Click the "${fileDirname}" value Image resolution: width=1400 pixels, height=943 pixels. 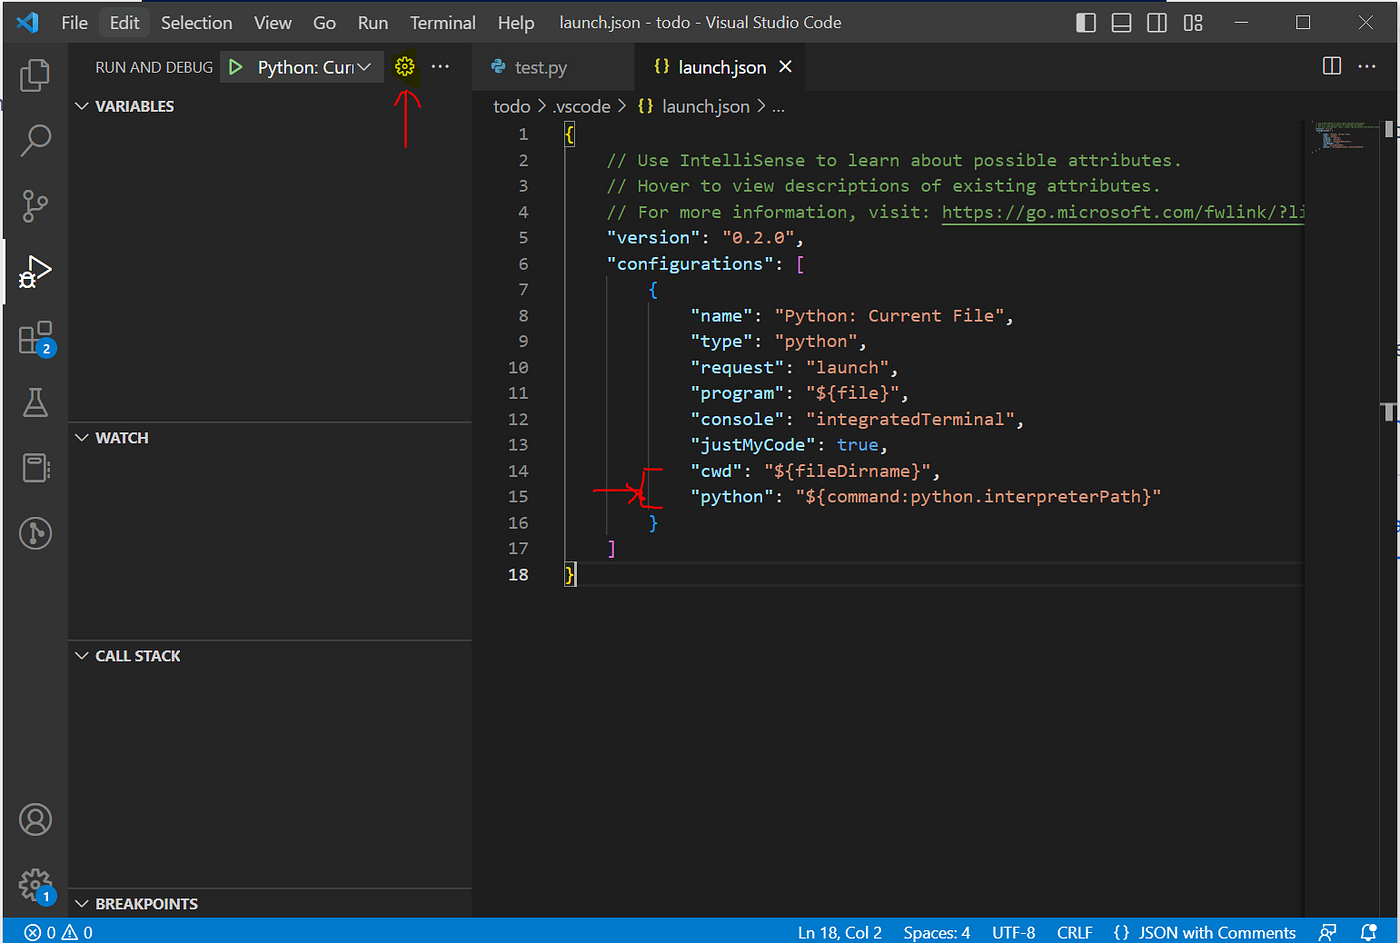pos(848,471)
